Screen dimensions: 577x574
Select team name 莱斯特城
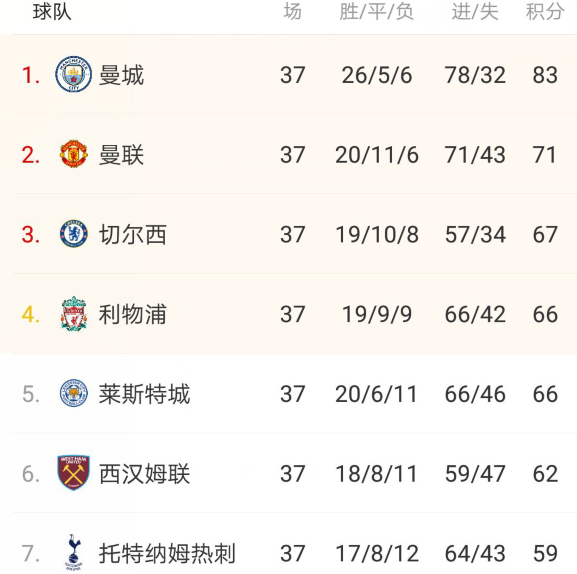point(144,394)
